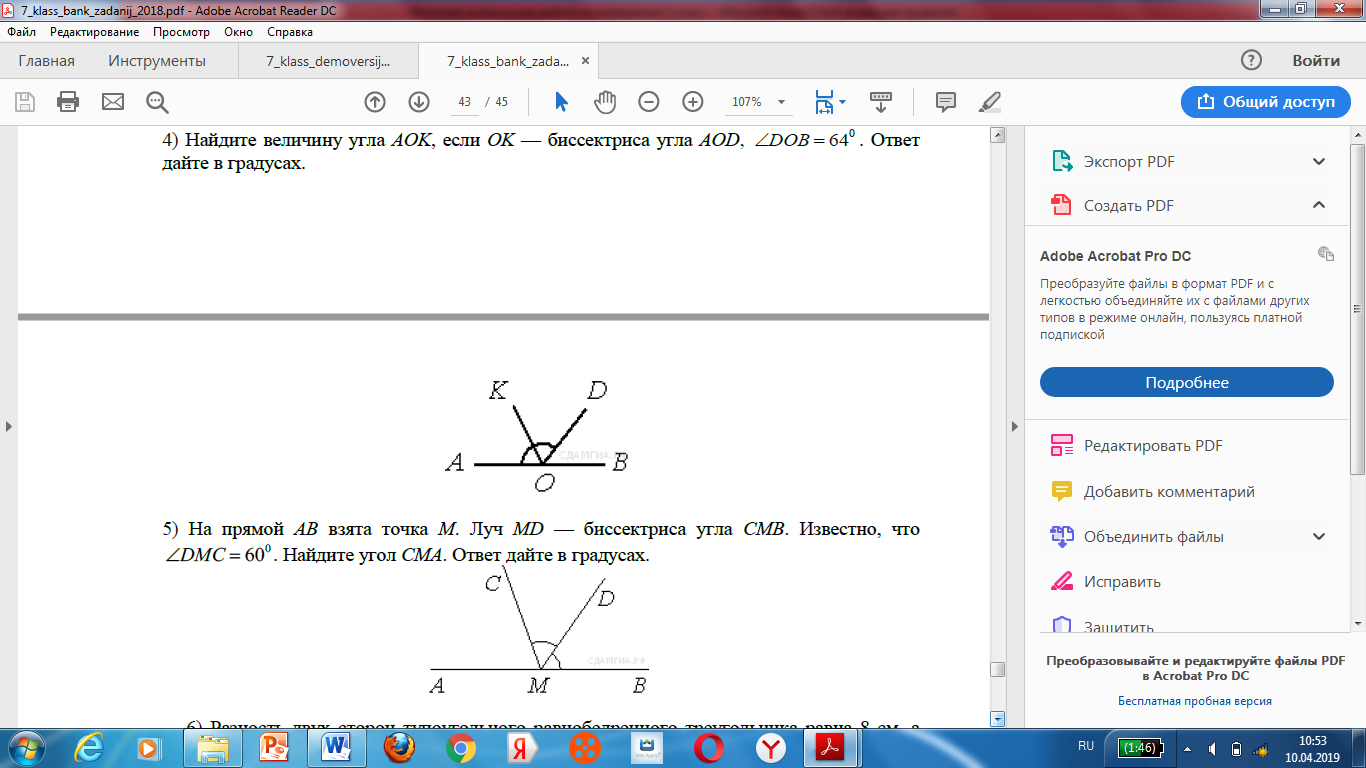Image resolution: width=1366 pixels, height=768 pixels.
Task: Collapse the 'Создать PDF' section chevron
Action: click(1319, 205)
